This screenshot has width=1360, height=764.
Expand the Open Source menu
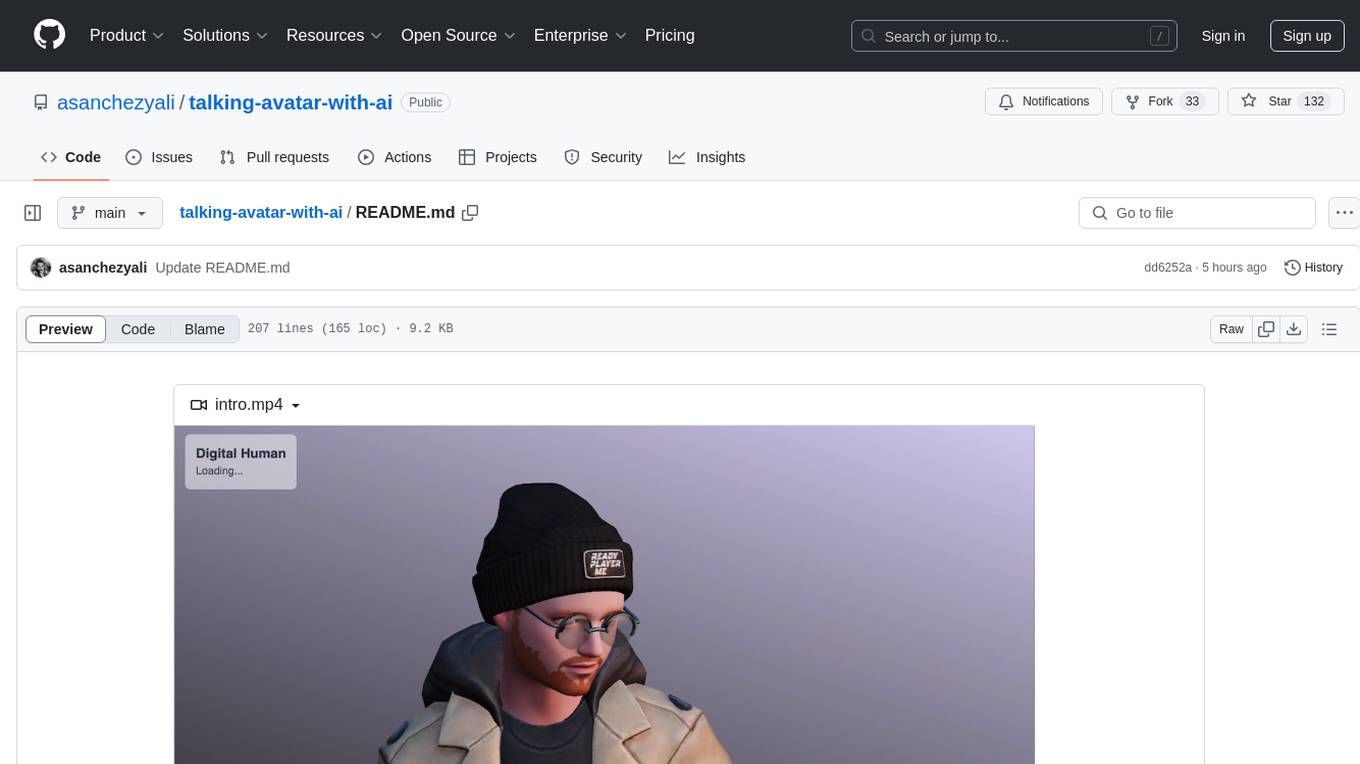coord(459,35)
